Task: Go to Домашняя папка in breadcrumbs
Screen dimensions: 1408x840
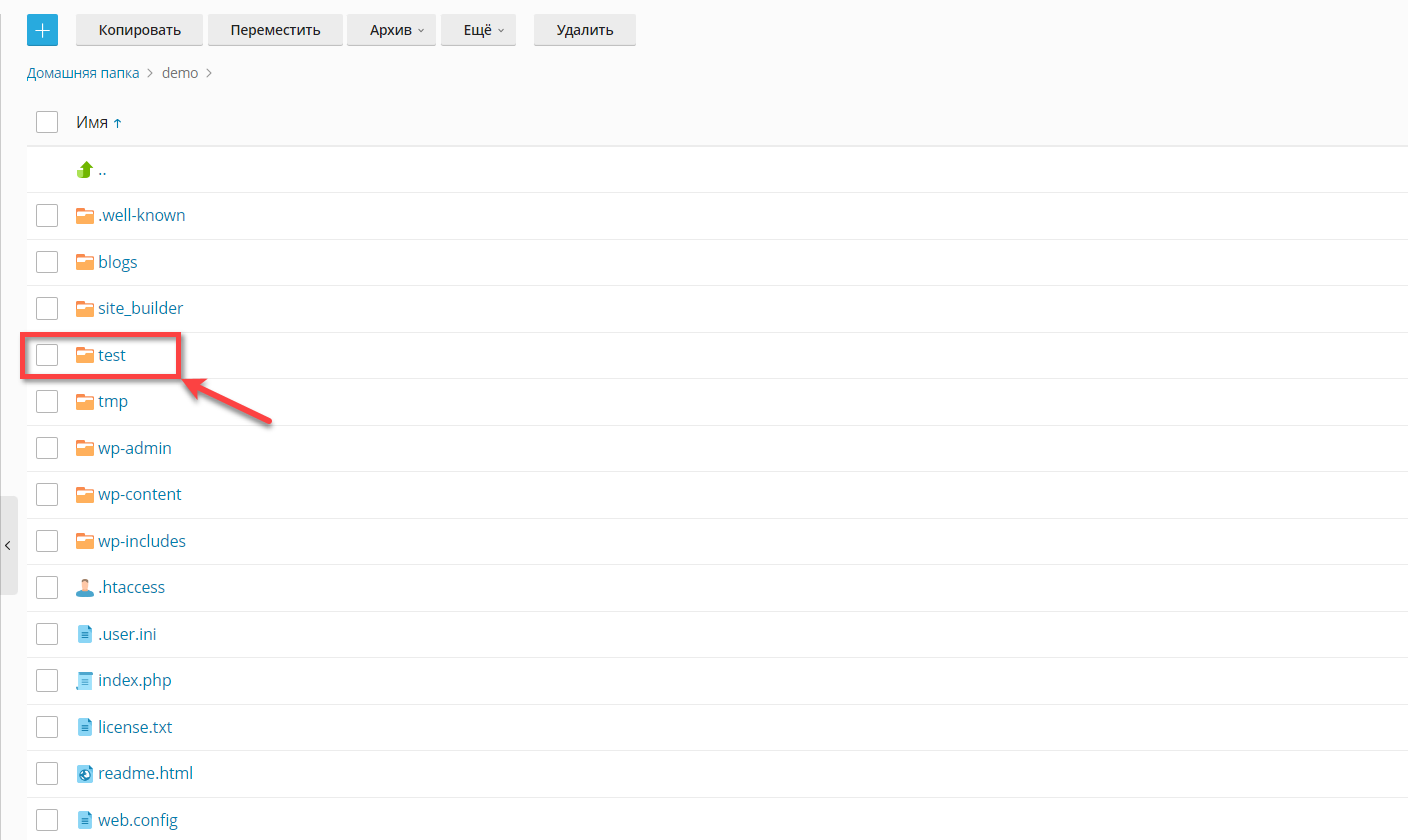Action: [83, 73]
